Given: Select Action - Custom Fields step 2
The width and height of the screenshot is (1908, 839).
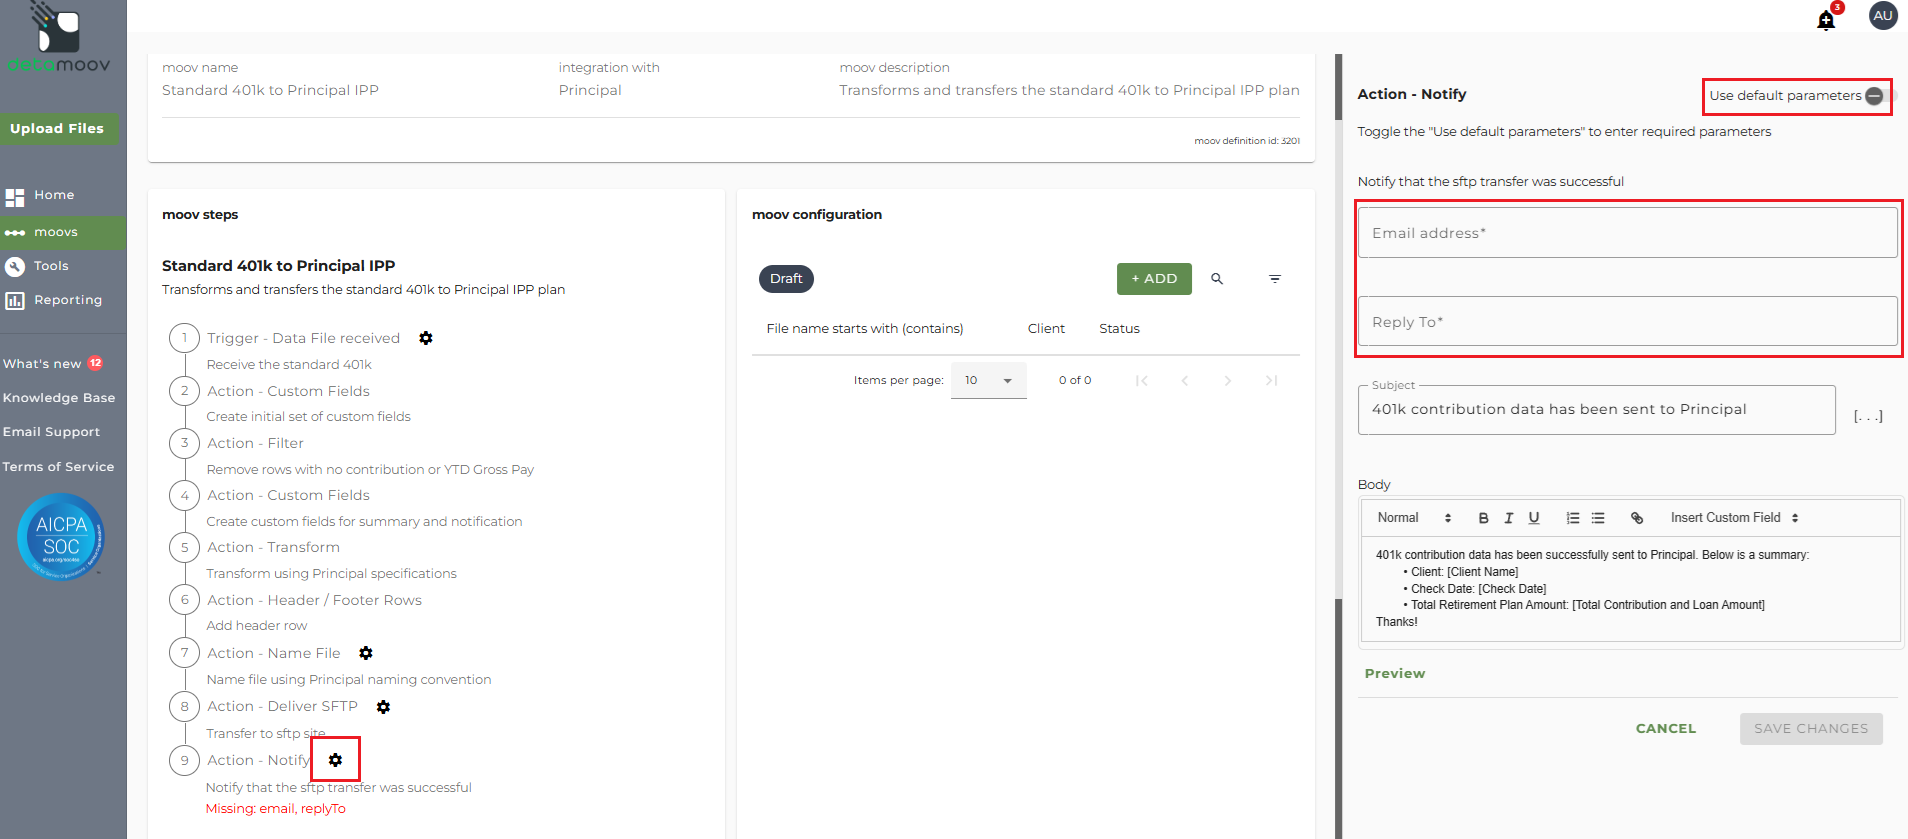Looking at the screenshot, I should 288,391.
